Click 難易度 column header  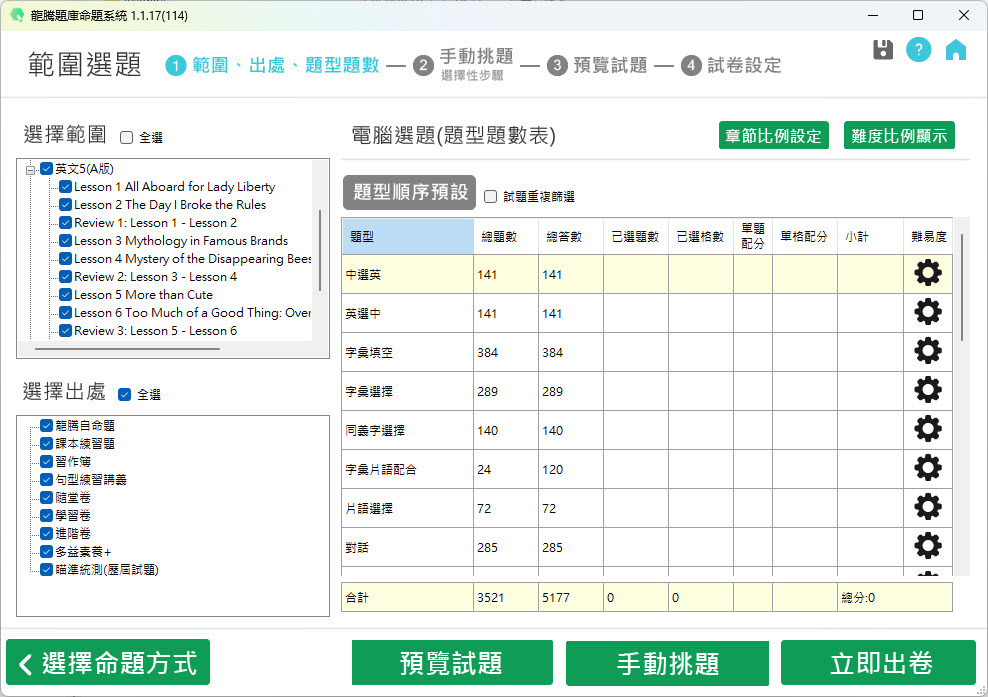click(928, 236)
